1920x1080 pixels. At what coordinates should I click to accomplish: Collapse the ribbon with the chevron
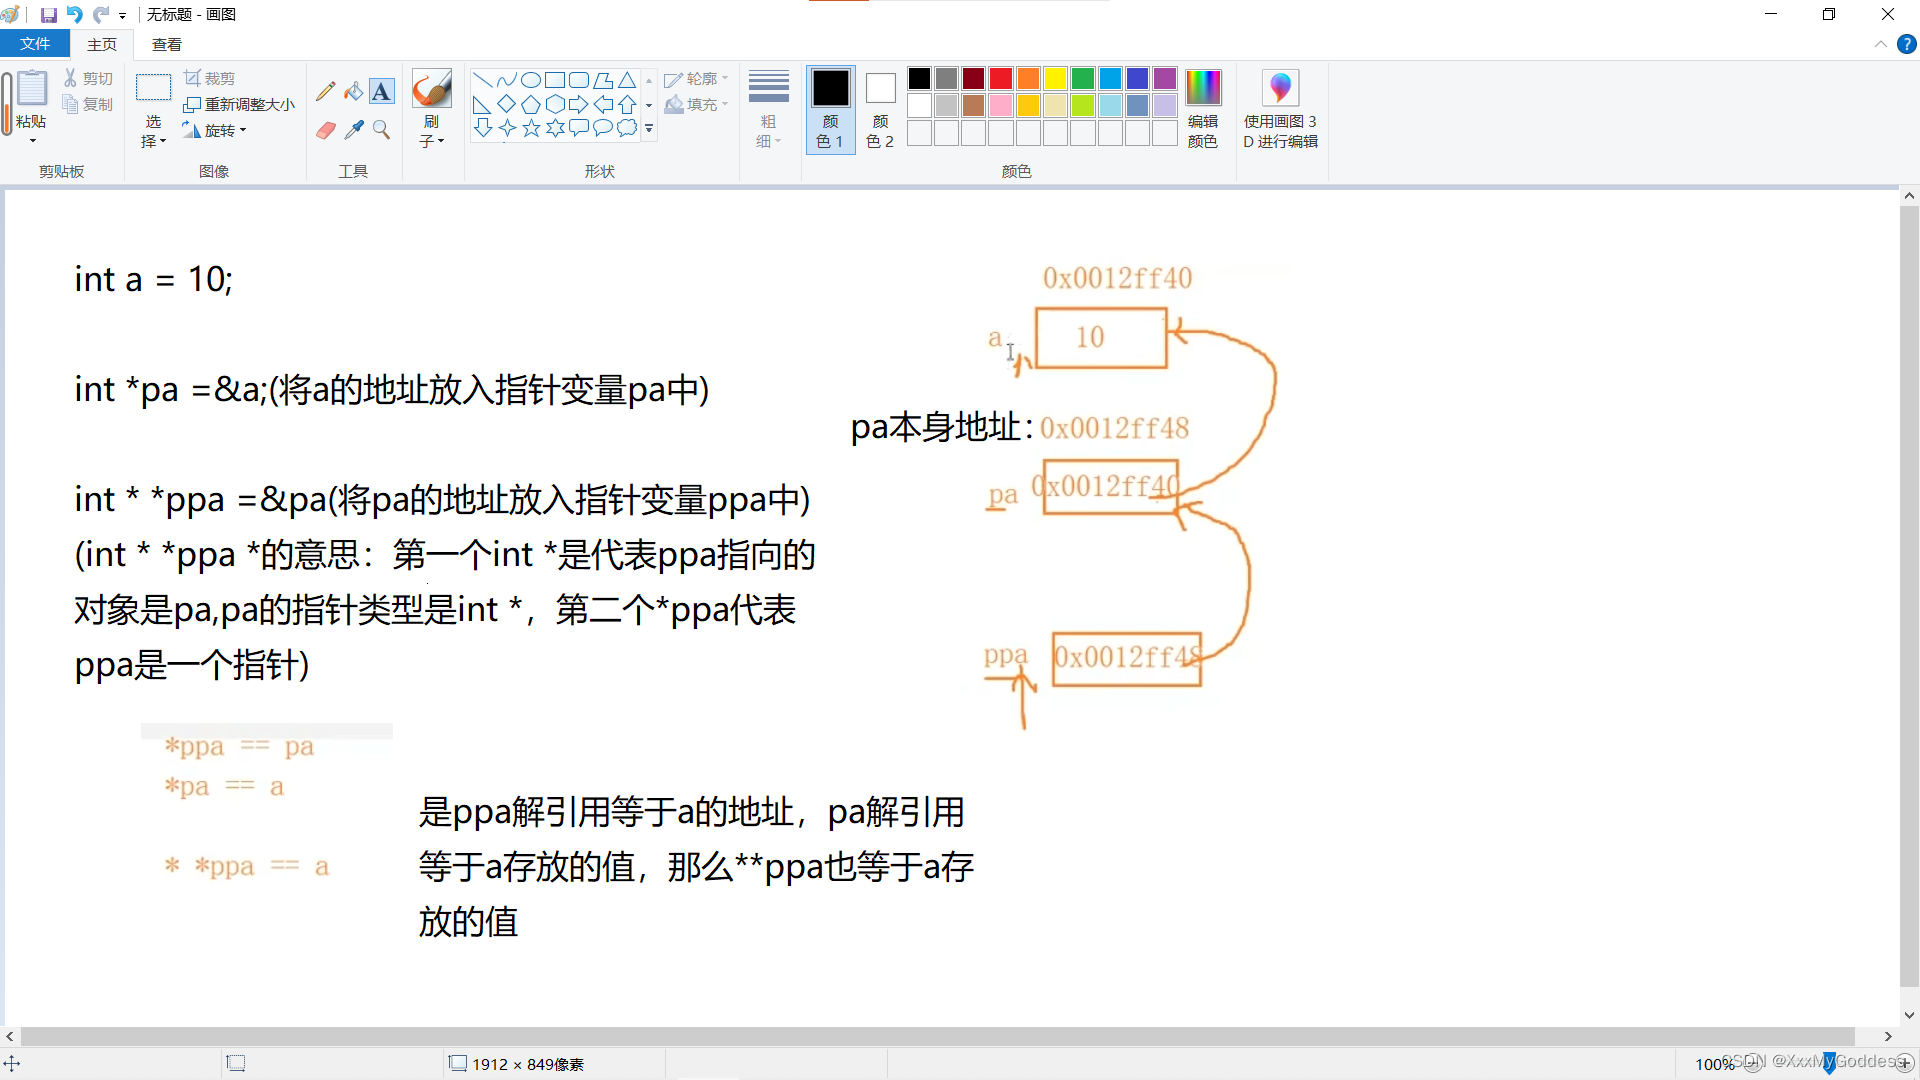[x=1880, y=44]
